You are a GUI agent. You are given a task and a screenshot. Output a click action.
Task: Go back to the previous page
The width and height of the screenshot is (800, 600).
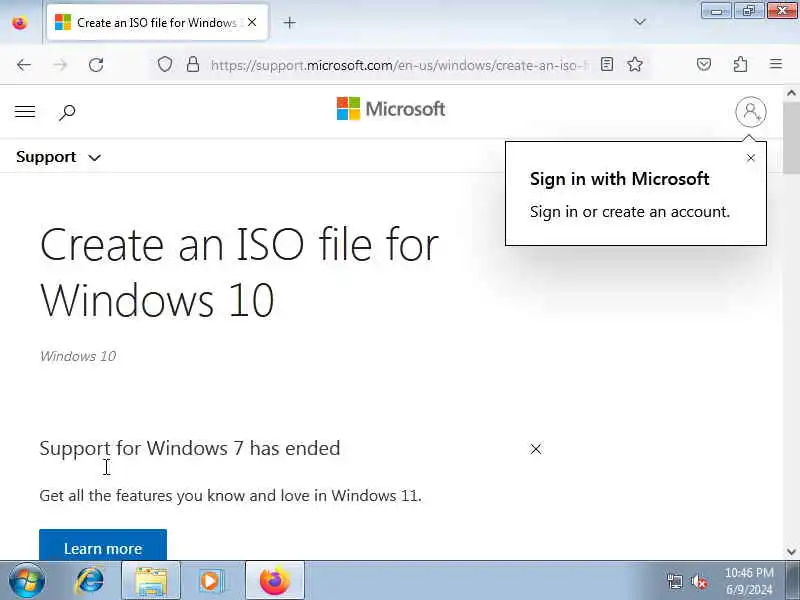24,65
